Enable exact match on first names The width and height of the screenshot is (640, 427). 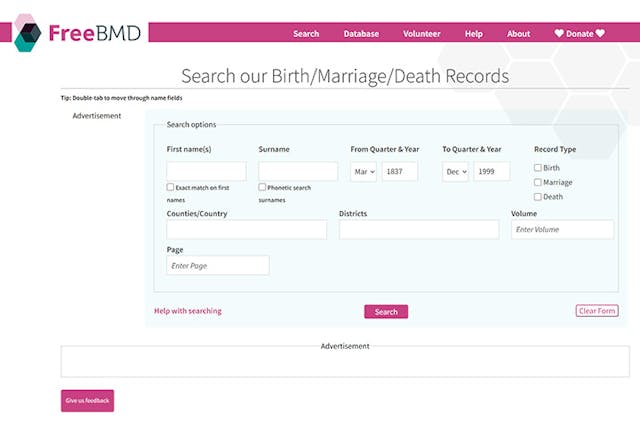point(170,187)
